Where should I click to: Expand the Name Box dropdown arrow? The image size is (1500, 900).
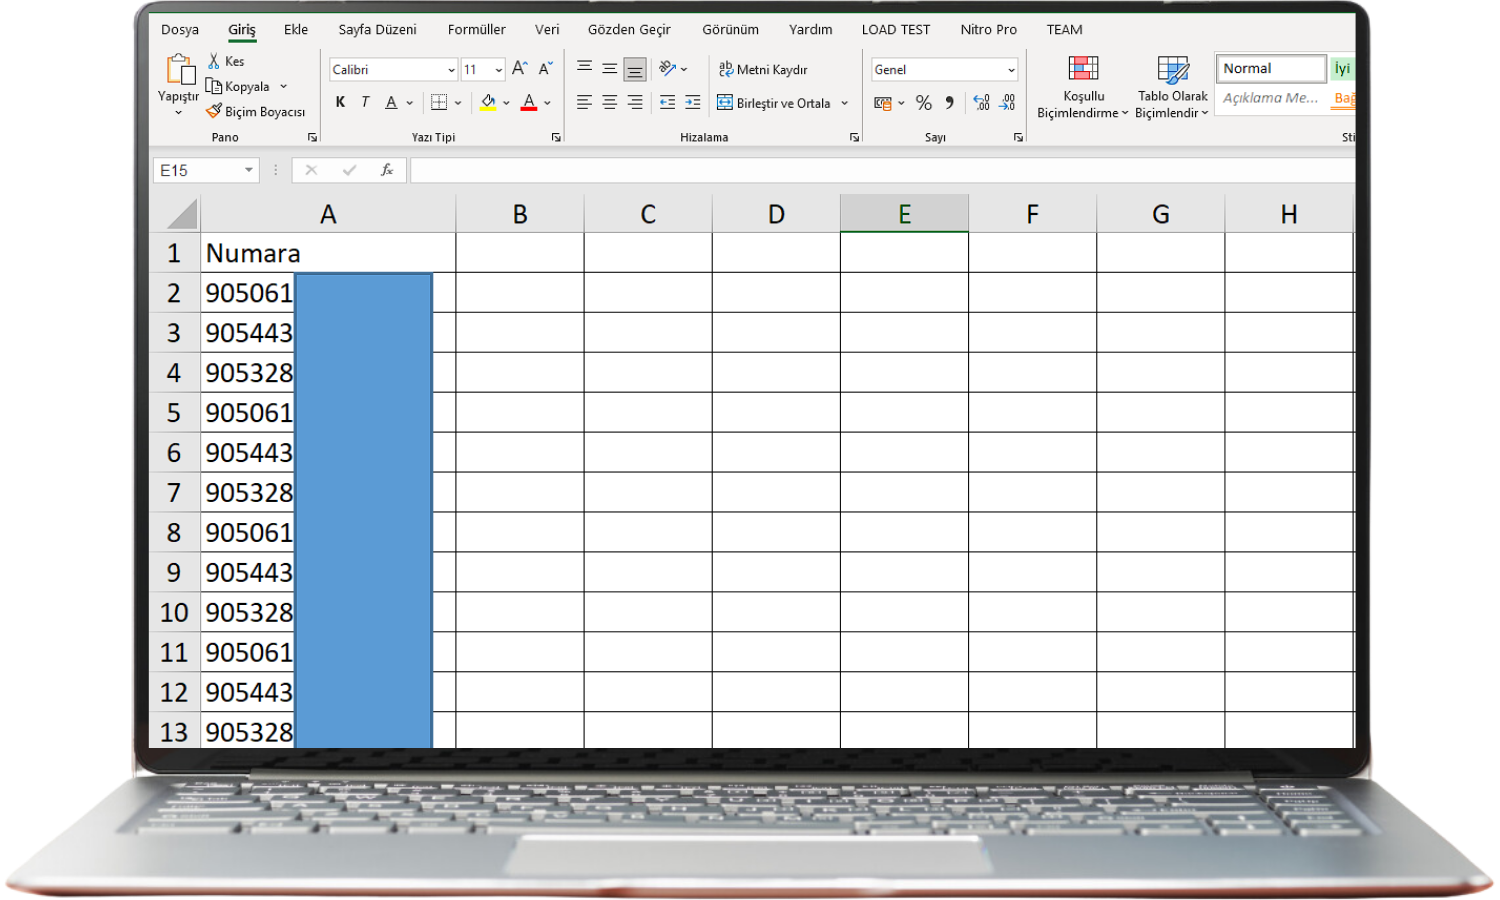coord(249,170)
